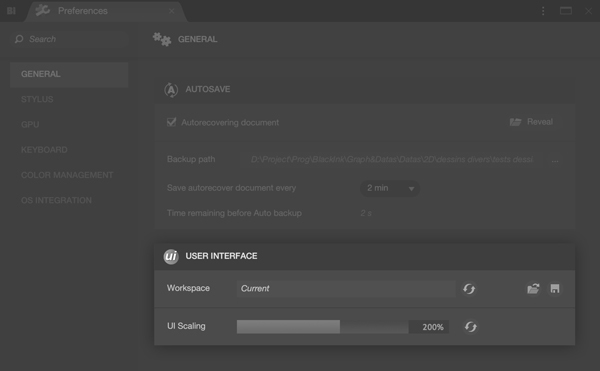This screenshot has width=600, height=371.
Task: Open the GPU preferences section
Action: (x=30, y=125)
